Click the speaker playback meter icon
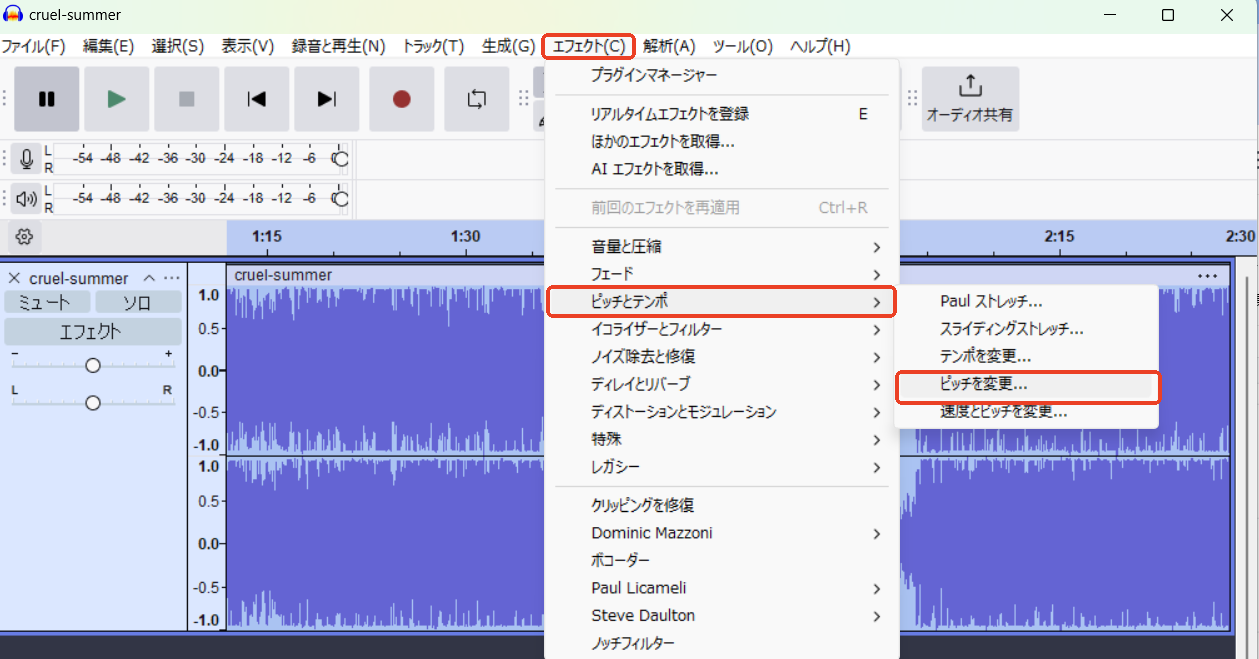This screenshot has height=659, width=1259. (x=25, y=198)
